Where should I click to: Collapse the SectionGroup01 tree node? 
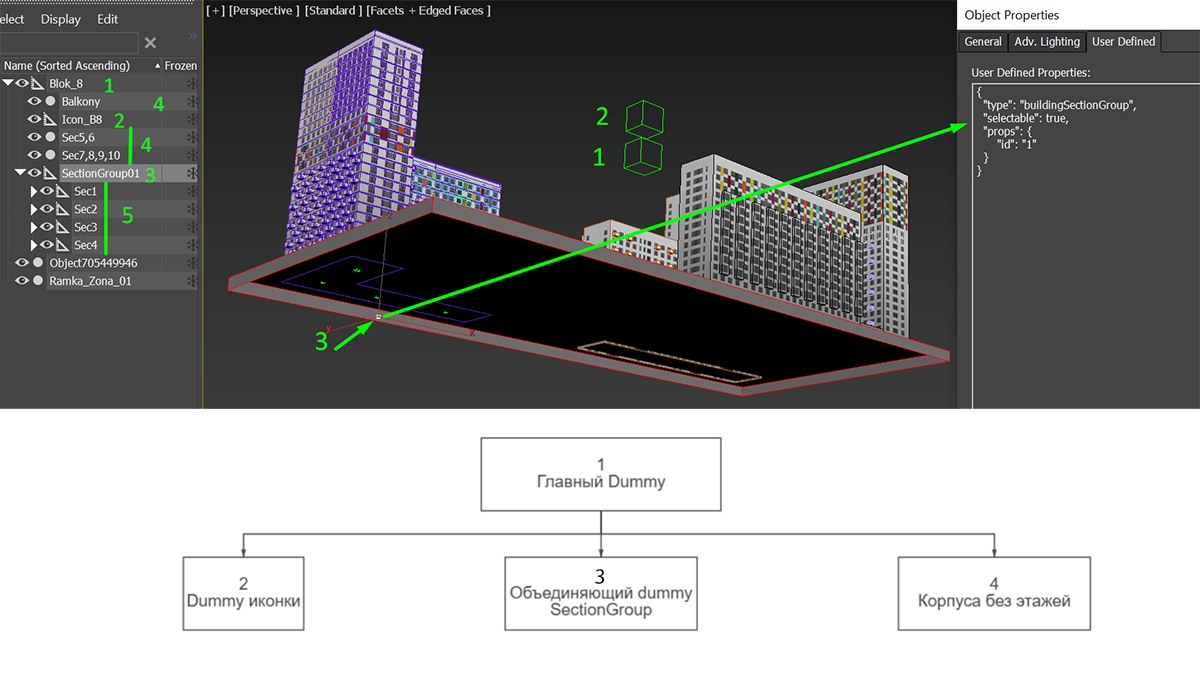point(21,174)
